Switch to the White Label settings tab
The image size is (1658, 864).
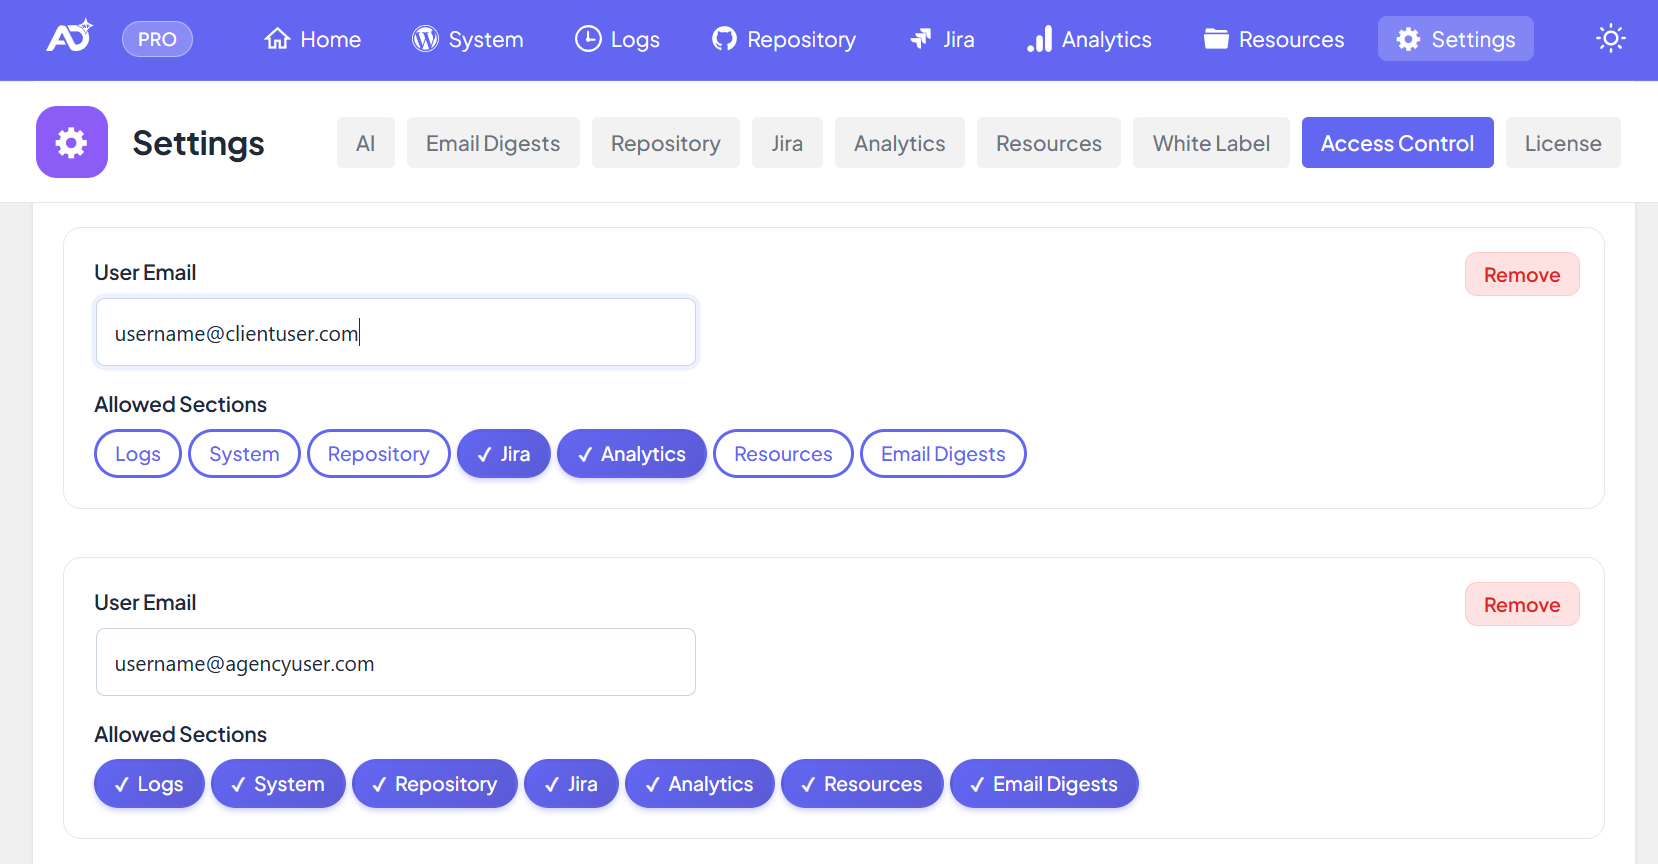point(1211,143)
